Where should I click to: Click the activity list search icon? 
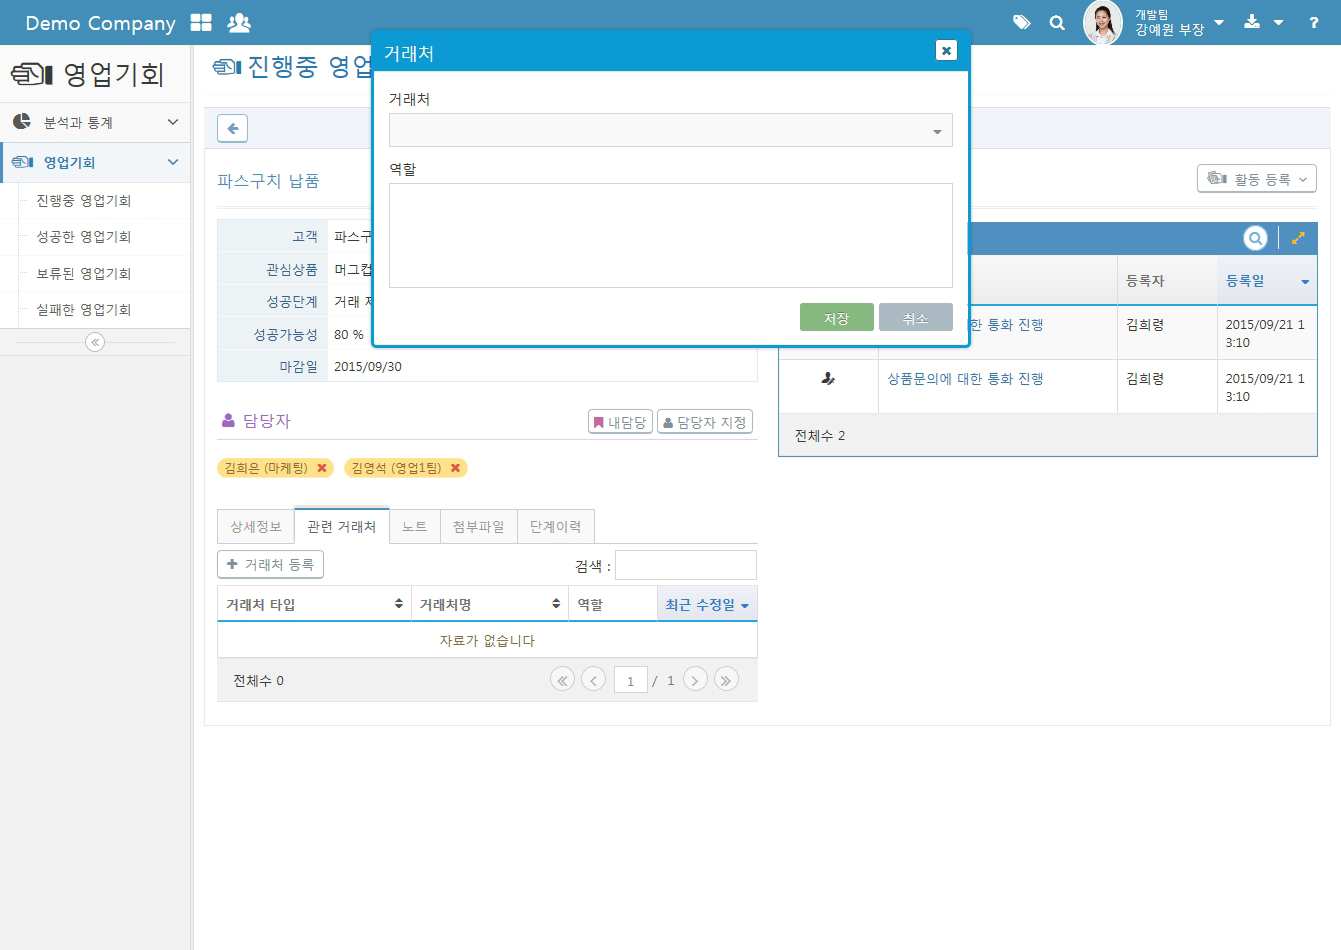click(x=1255, y=238)
